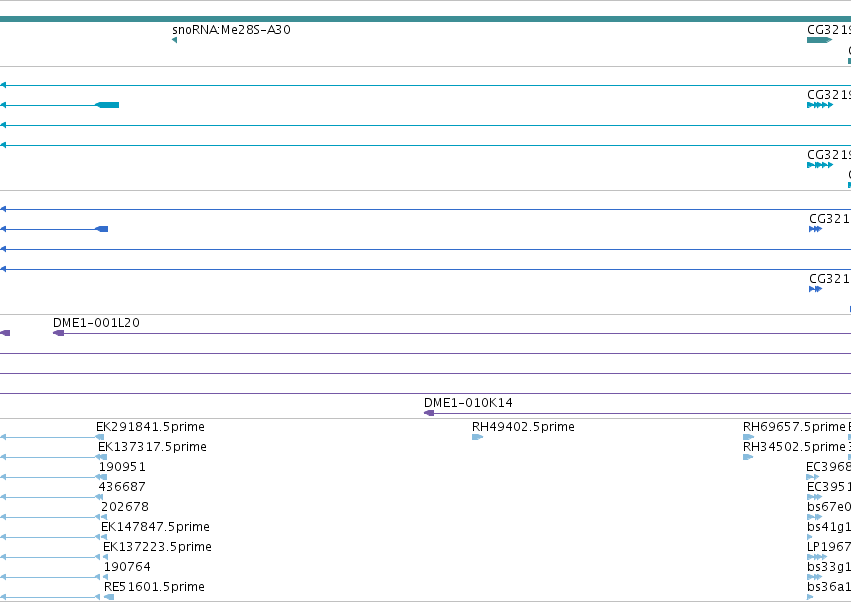
Task: Click the arrow glyph under RH34502.5prime
Action: [748, 457]
